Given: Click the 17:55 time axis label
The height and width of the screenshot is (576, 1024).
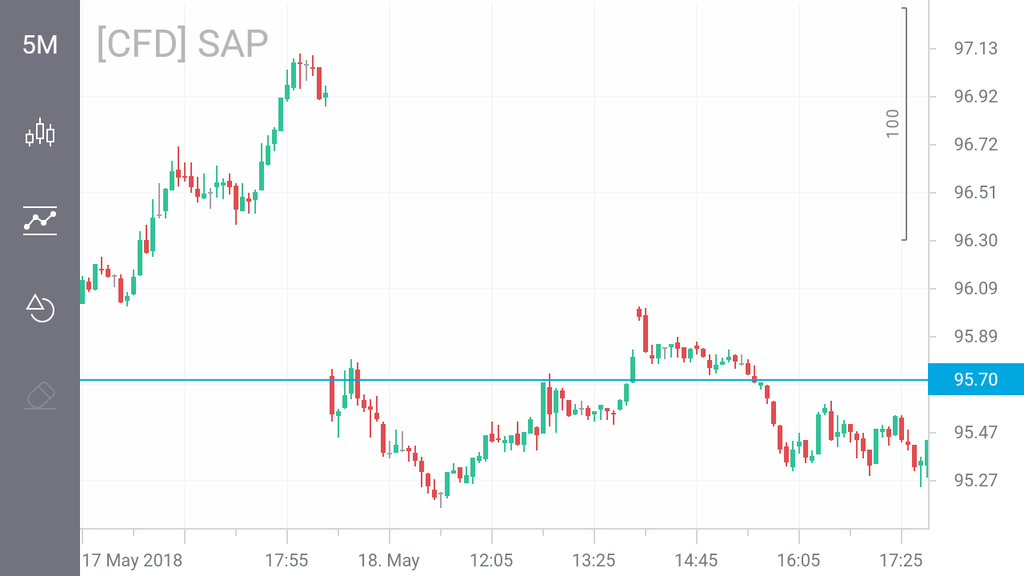Looking at the screenshot, I should pyautogui.click(x=286, y=558).
